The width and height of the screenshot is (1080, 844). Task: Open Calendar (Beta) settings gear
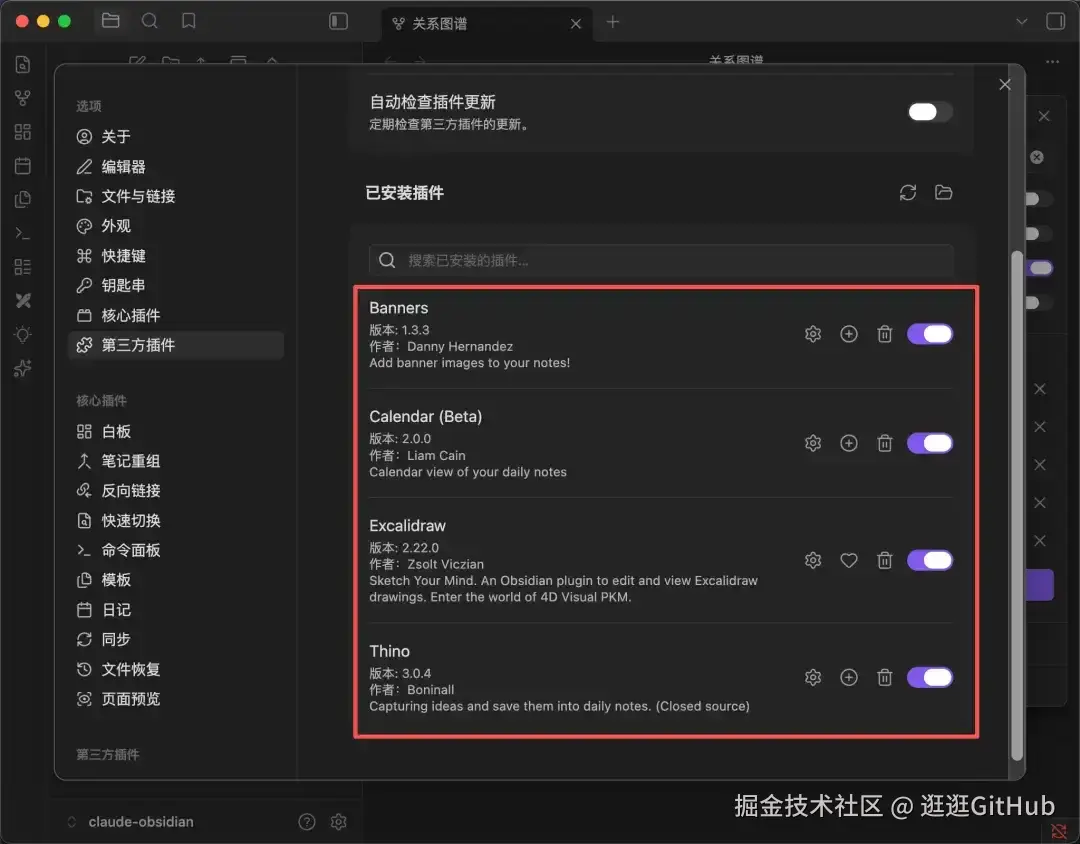coord(813,443)
